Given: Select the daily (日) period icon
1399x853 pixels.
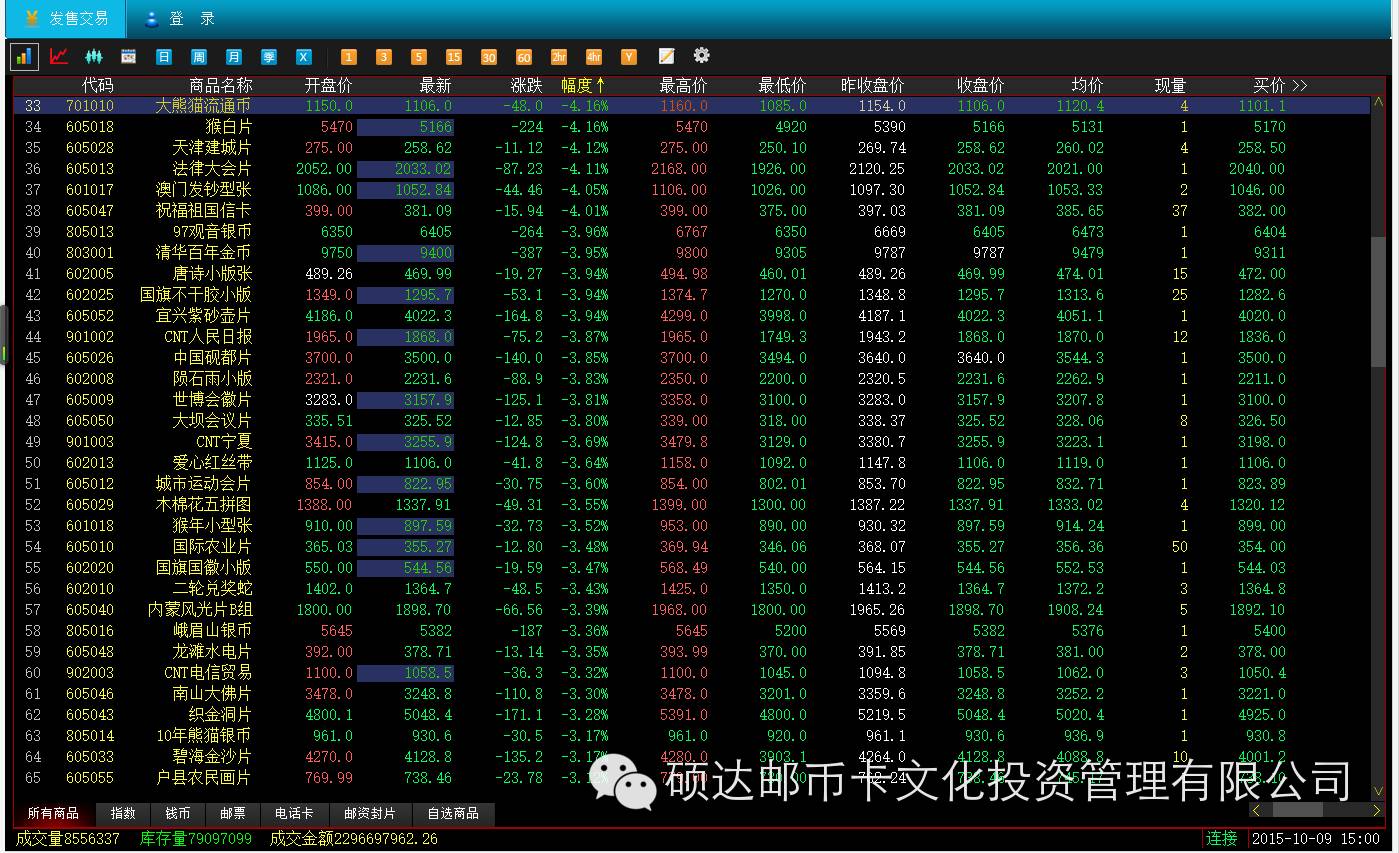Looking at the screenshot, I should pyautogui.click(x=164, y=57).
